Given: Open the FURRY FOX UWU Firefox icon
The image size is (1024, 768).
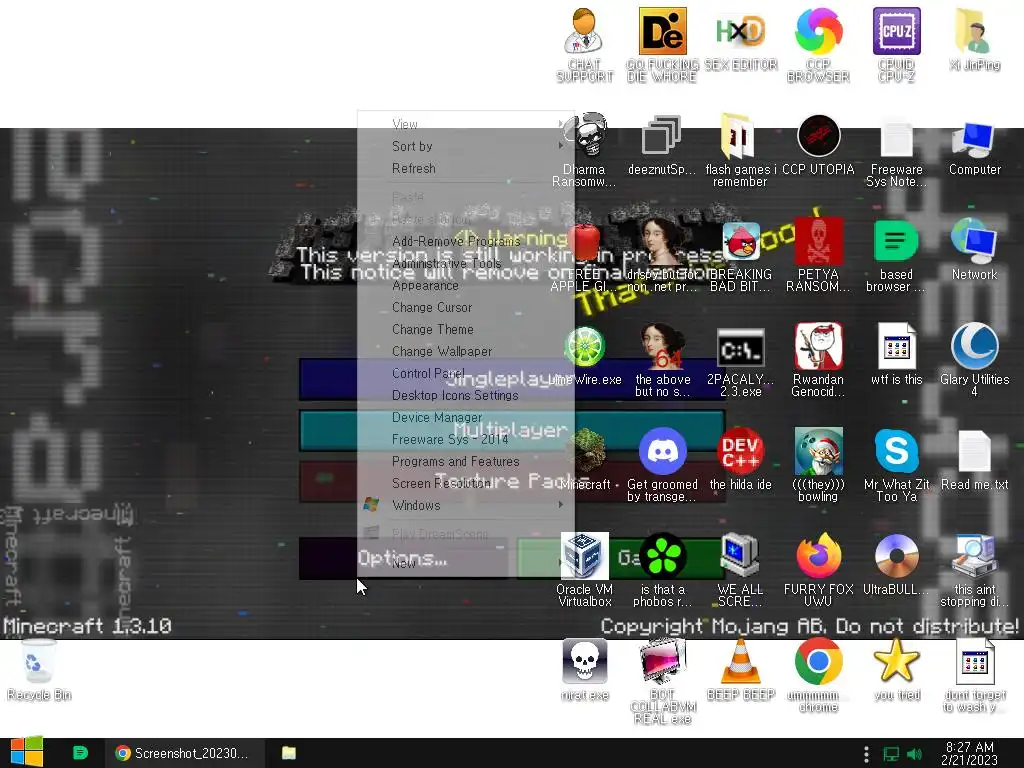Looking at the screenshot, I should coord(818,556).
